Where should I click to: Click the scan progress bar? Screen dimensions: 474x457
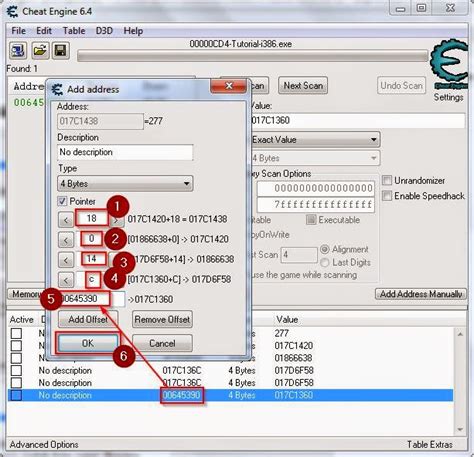(x=252, y=56)
